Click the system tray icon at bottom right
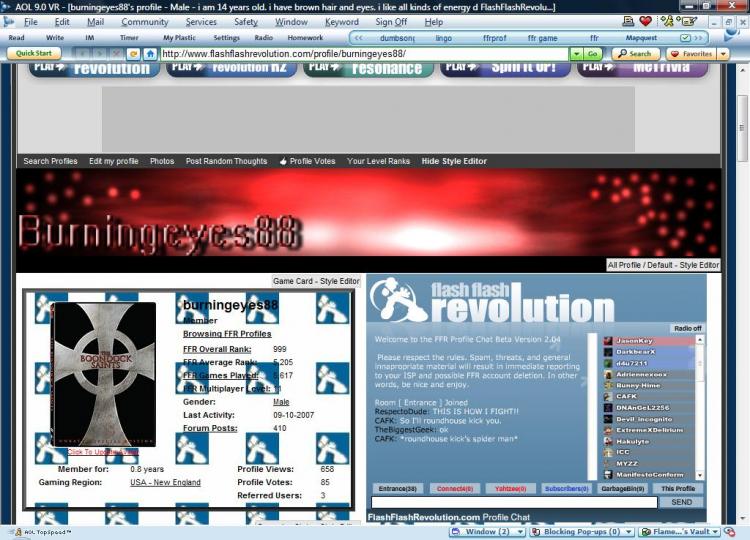The image size is (750, 540). [x=730, y=532]
